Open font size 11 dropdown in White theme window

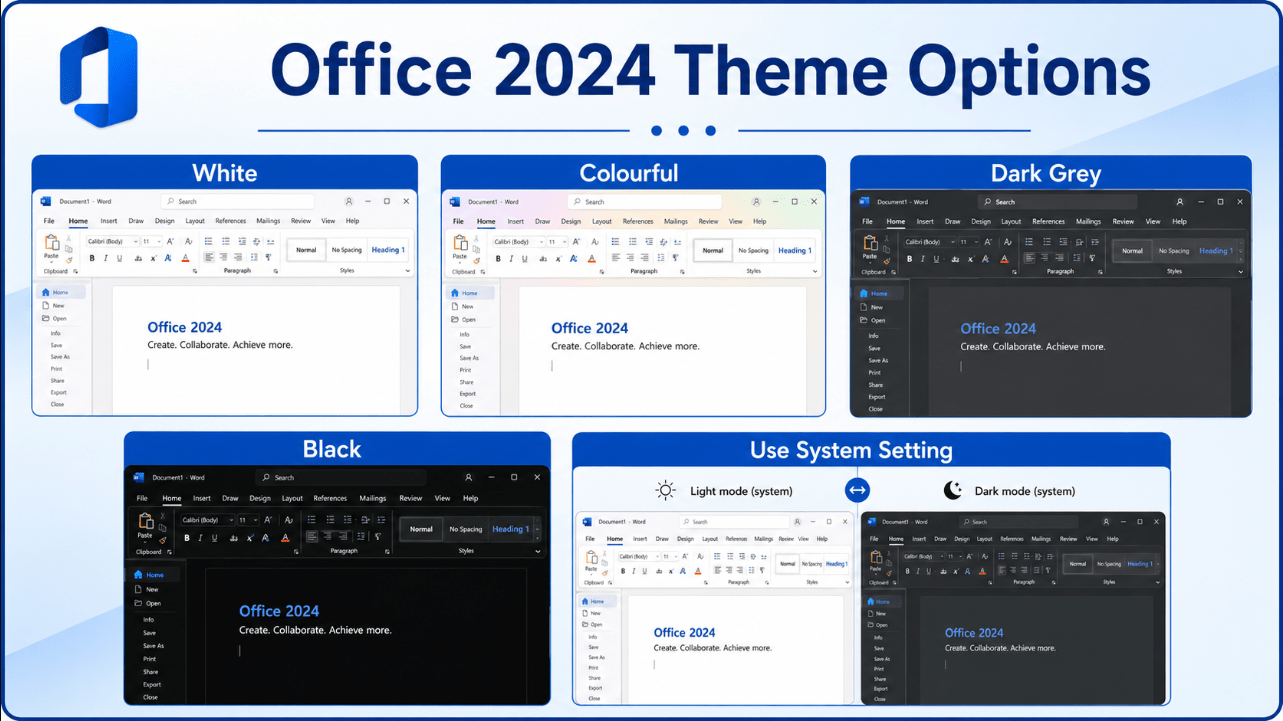pyautogui.click(x=152, y=241)
